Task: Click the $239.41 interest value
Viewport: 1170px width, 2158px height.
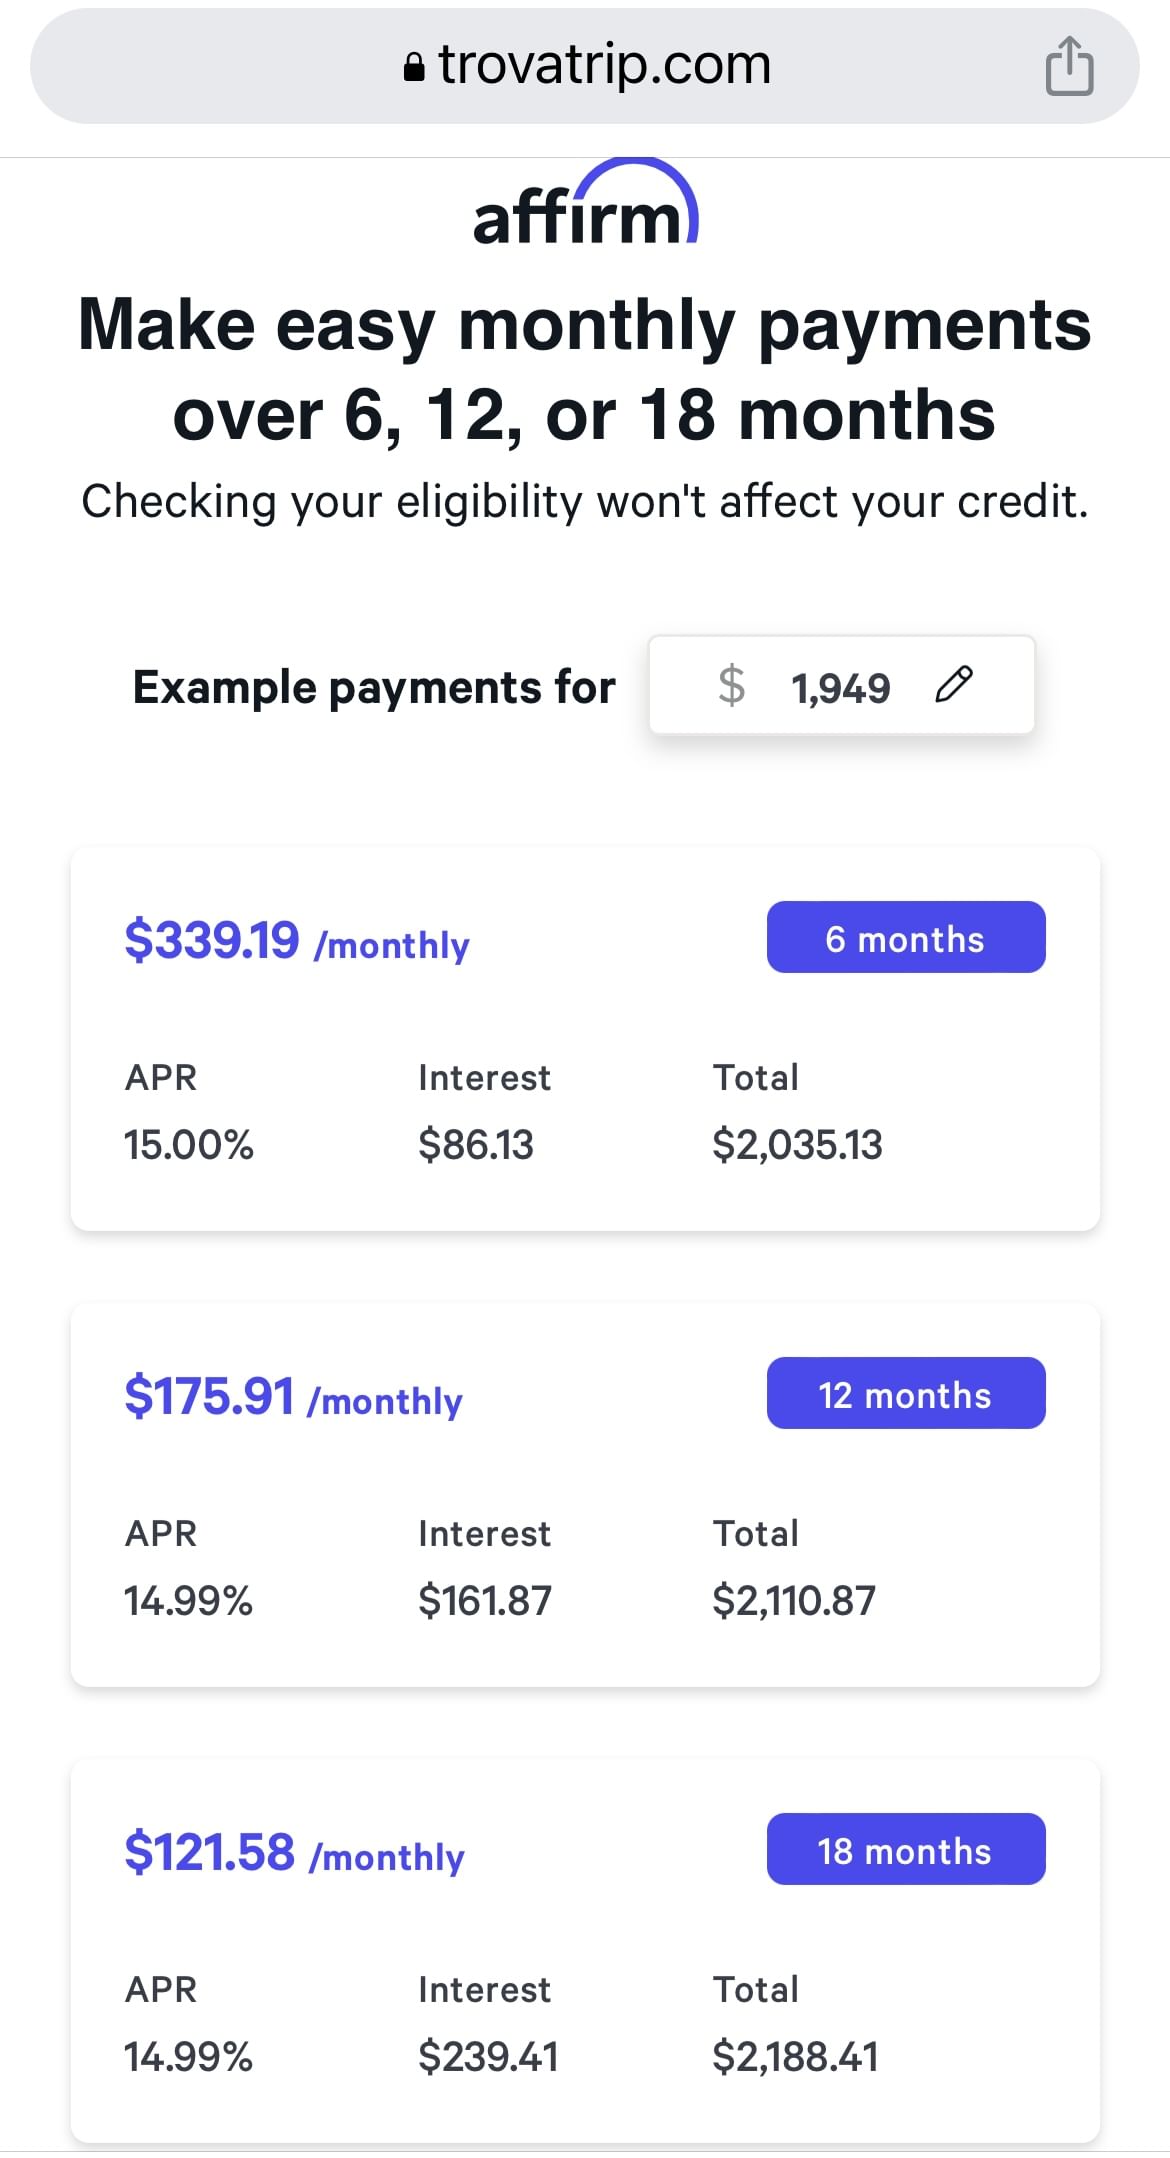Action: point(488,2057)
